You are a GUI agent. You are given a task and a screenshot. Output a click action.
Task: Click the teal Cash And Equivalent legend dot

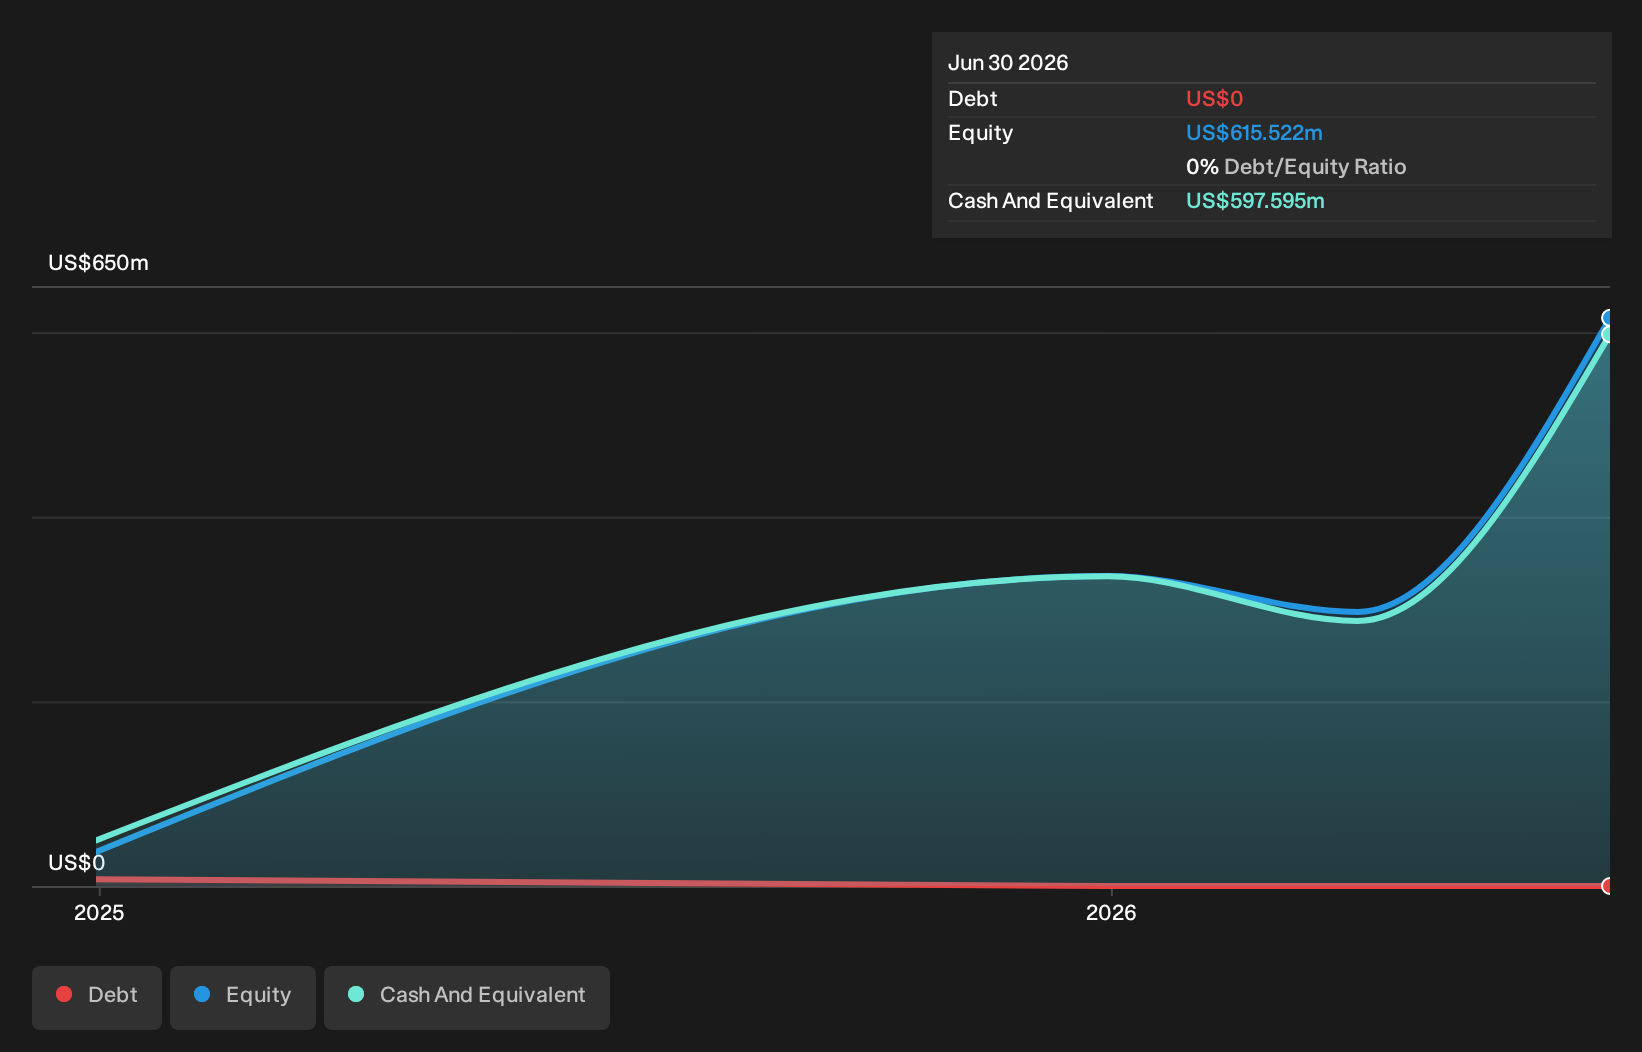[x=356, y=994]
